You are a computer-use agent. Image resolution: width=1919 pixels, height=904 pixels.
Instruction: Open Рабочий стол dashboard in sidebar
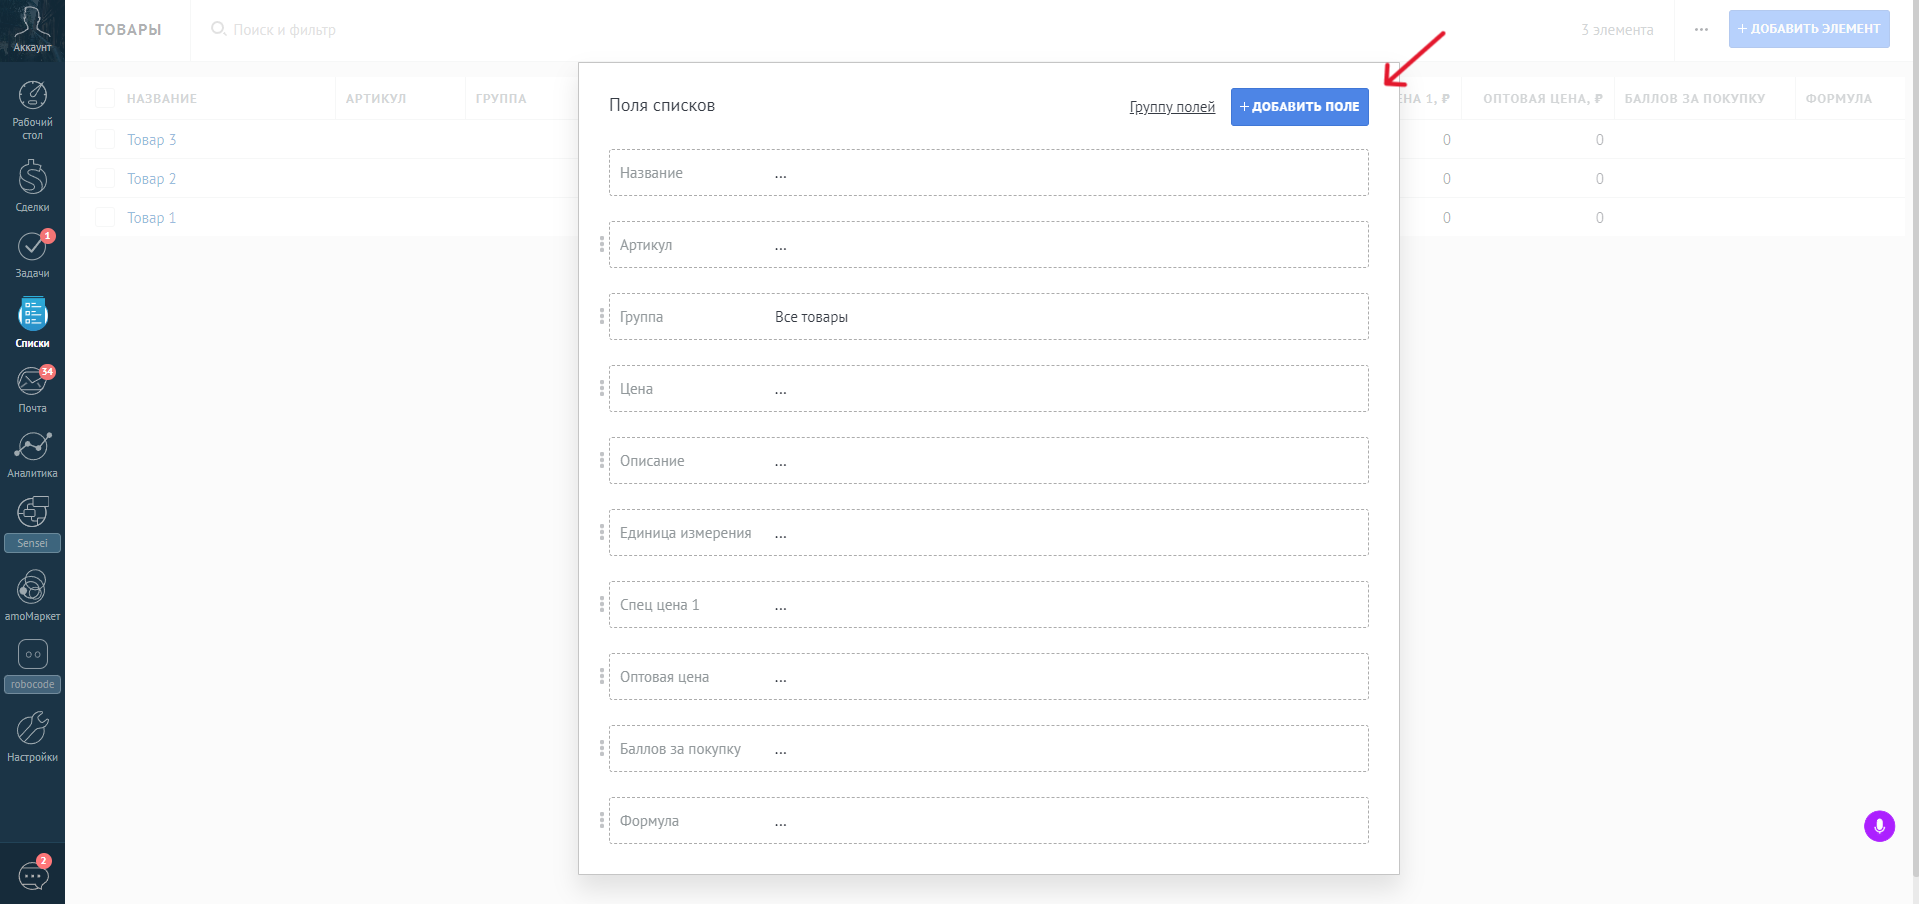pyautogui.click(x=32, y=110)
